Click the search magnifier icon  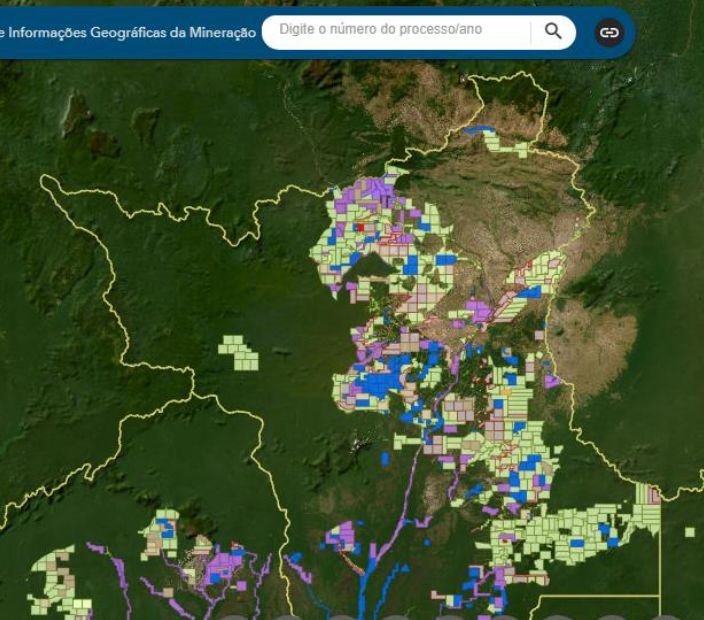tap(553, 31)
